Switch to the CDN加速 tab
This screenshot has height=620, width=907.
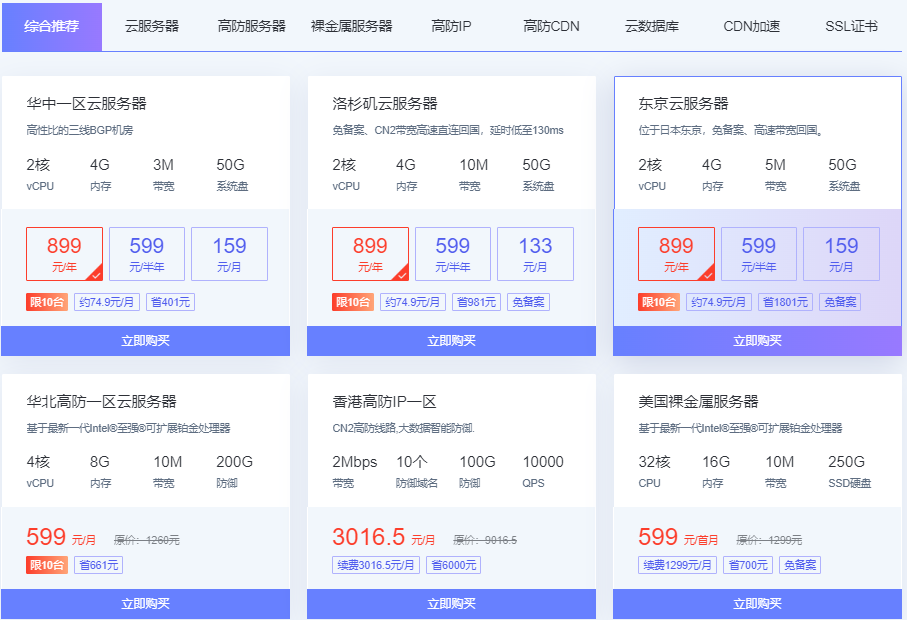pos(751,27)
